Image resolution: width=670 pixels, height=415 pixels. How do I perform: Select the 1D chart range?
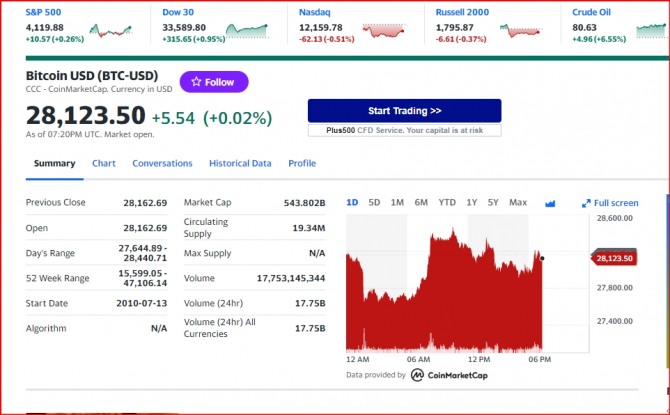[352, 203]
